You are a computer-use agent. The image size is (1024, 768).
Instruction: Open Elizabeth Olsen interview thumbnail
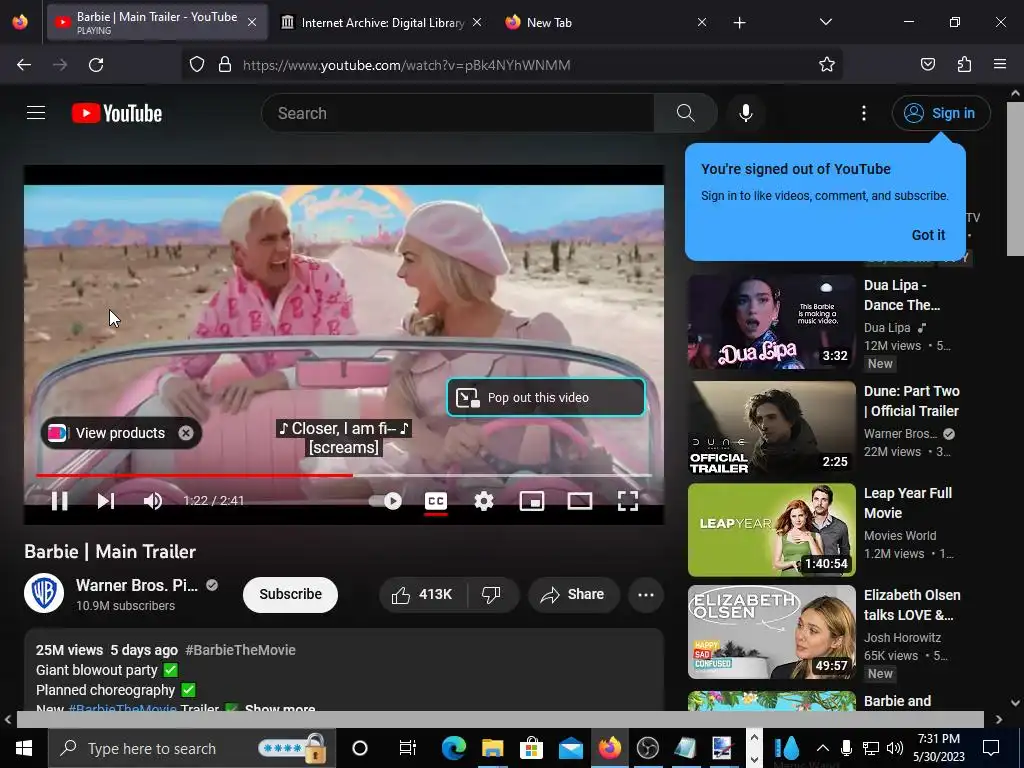[771, 632]
